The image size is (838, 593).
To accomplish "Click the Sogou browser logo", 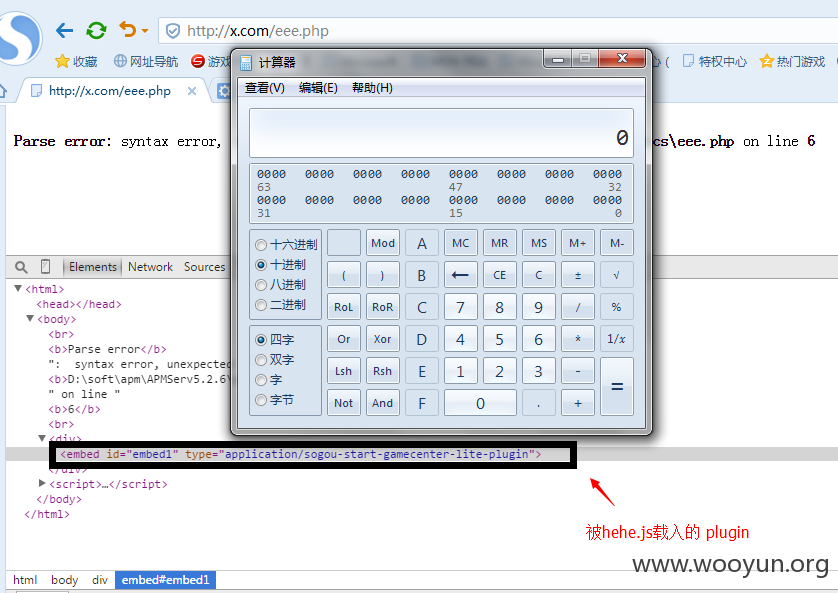I will (19, 37).
